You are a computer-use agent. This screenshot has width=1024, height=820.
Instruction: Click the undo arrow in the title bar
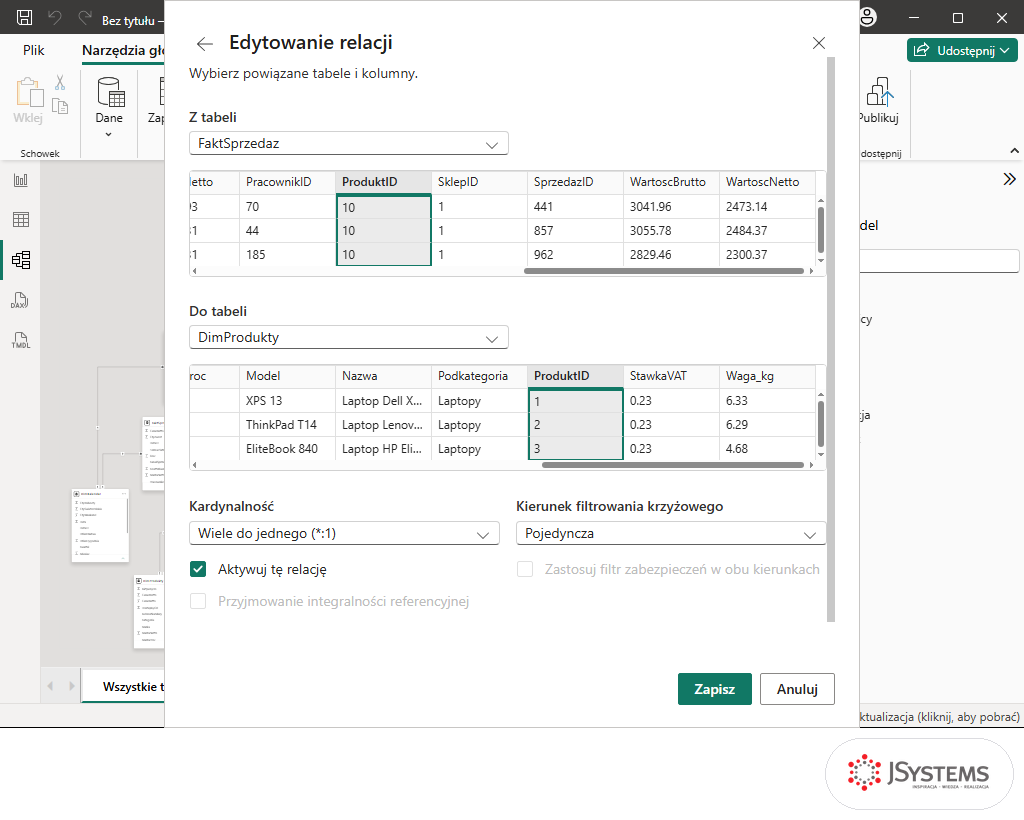[55, 18]
